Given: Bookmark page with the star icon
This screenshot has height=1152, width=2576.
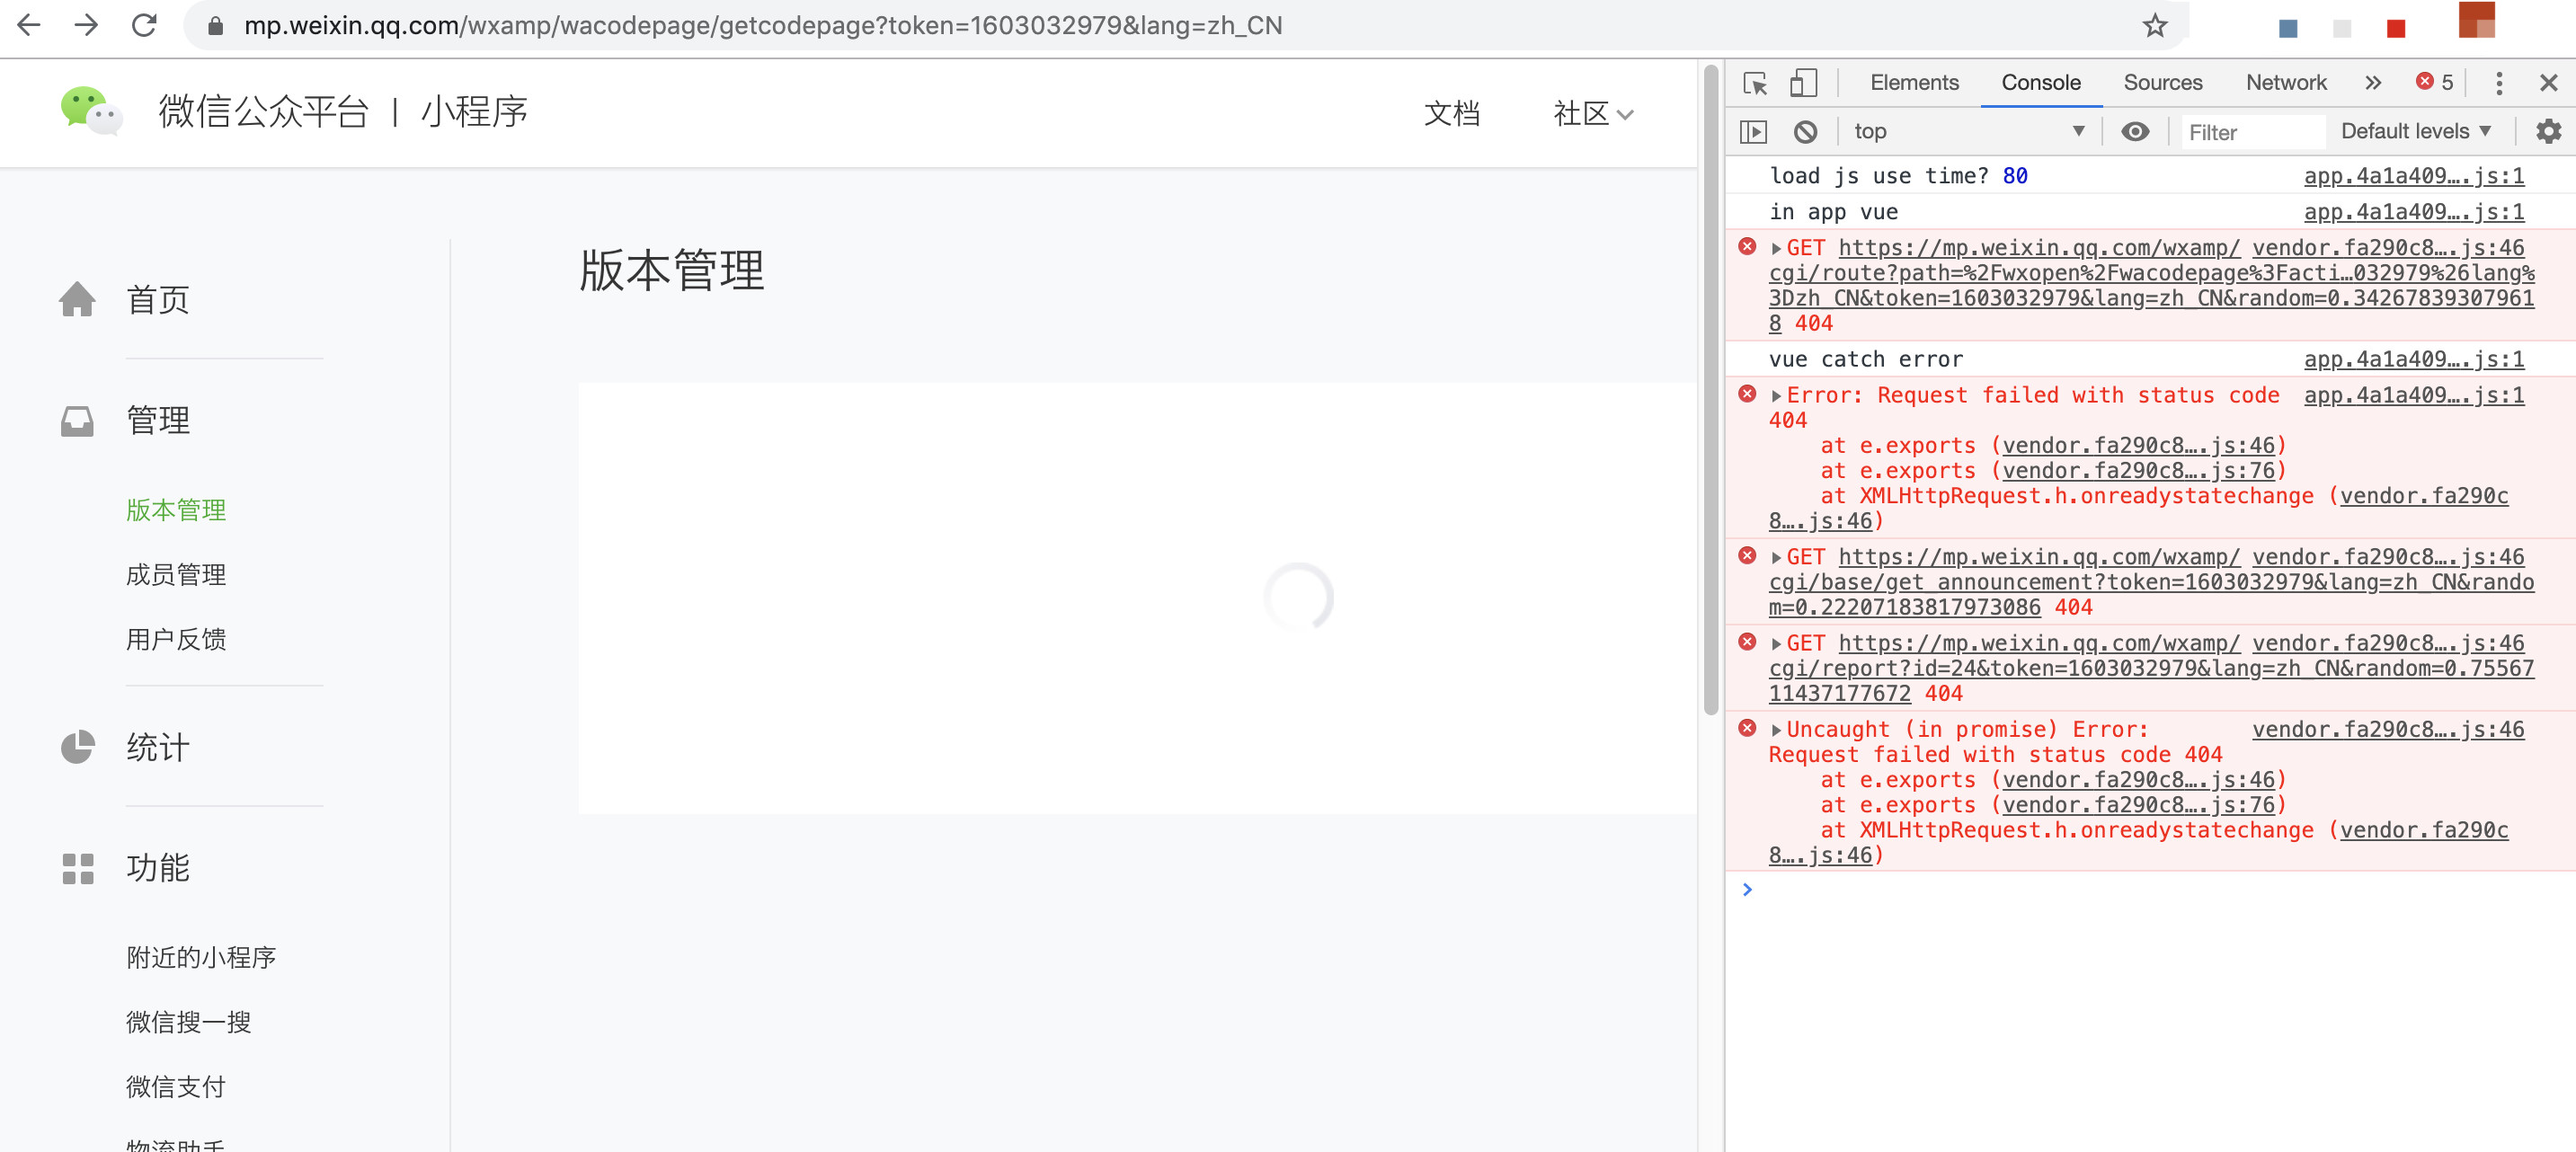Looking at the screenshot, I should pyautogui.click(x=2155, y=26).
